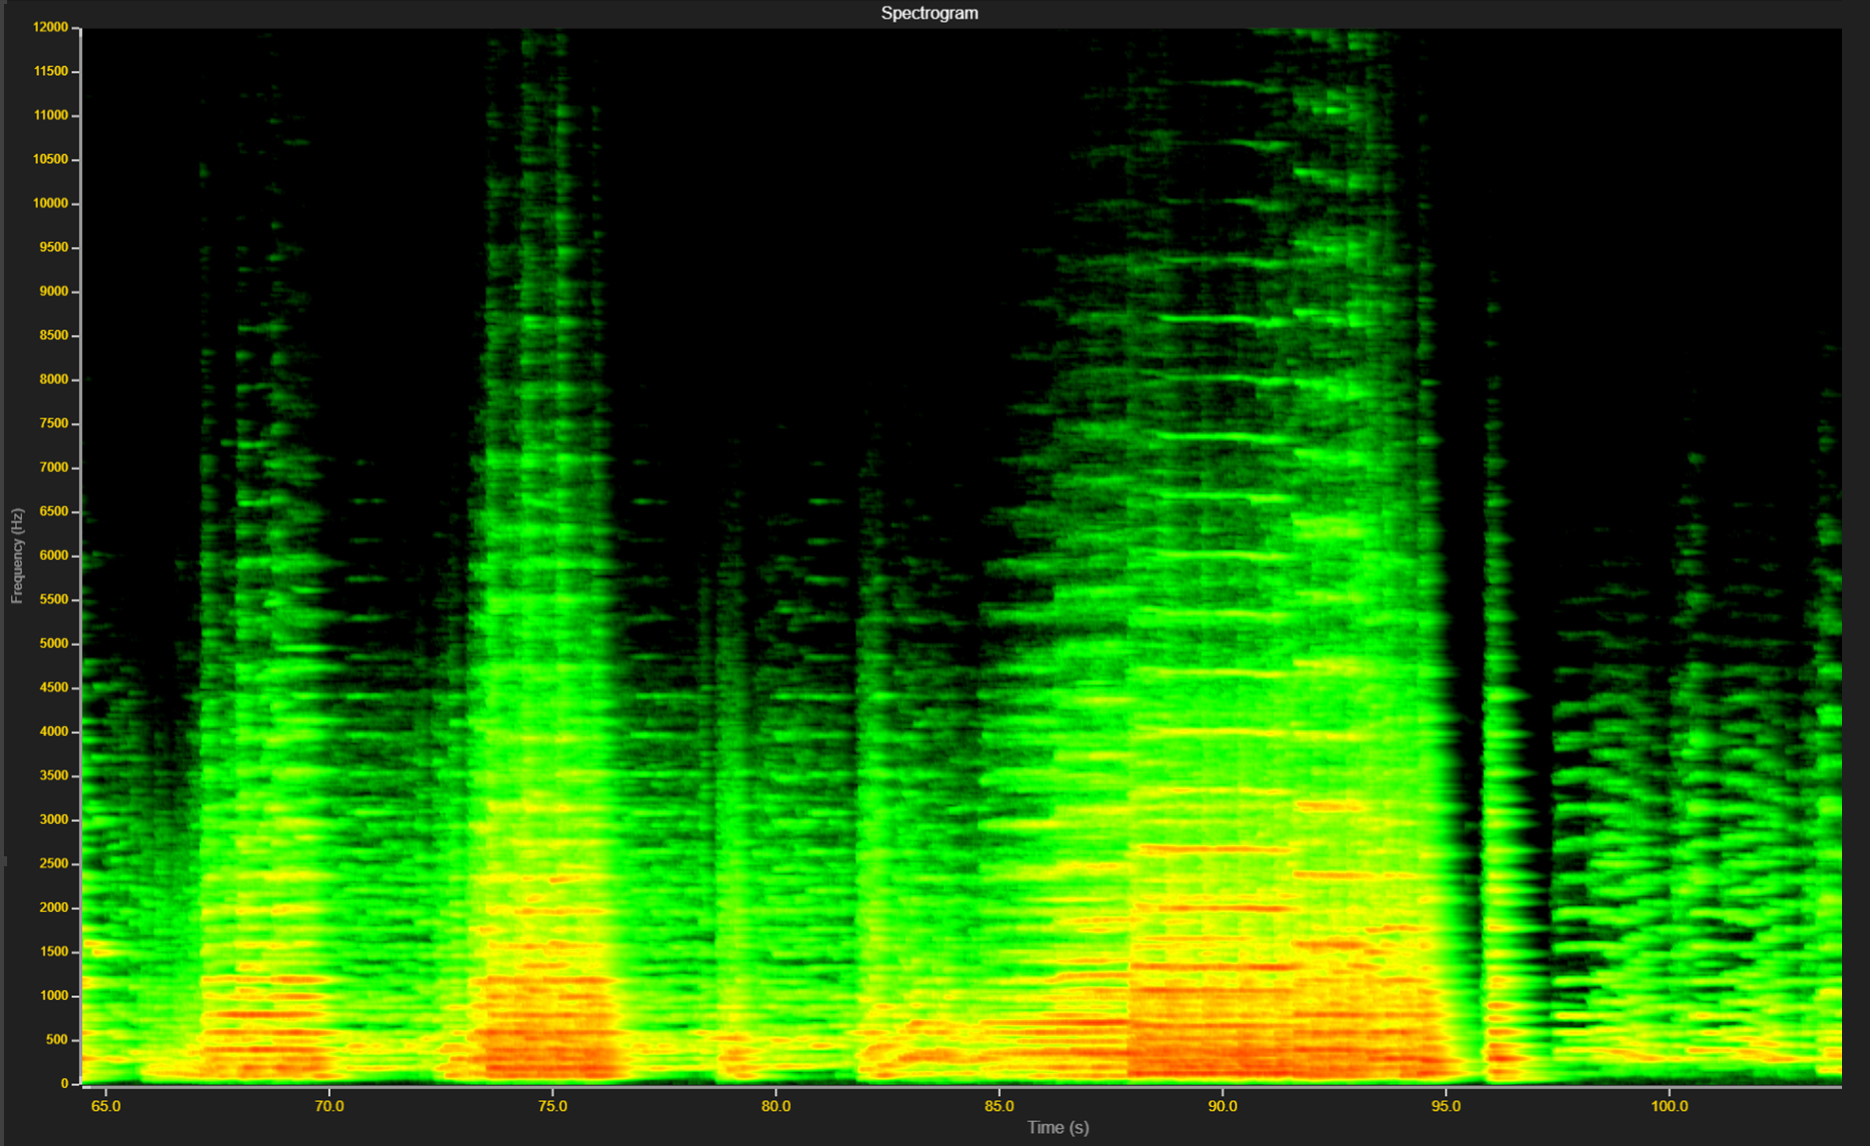Click the 75.0 seconds tick label
The height and width of the screenshot is (1146, 1870).
[552, 1105]
